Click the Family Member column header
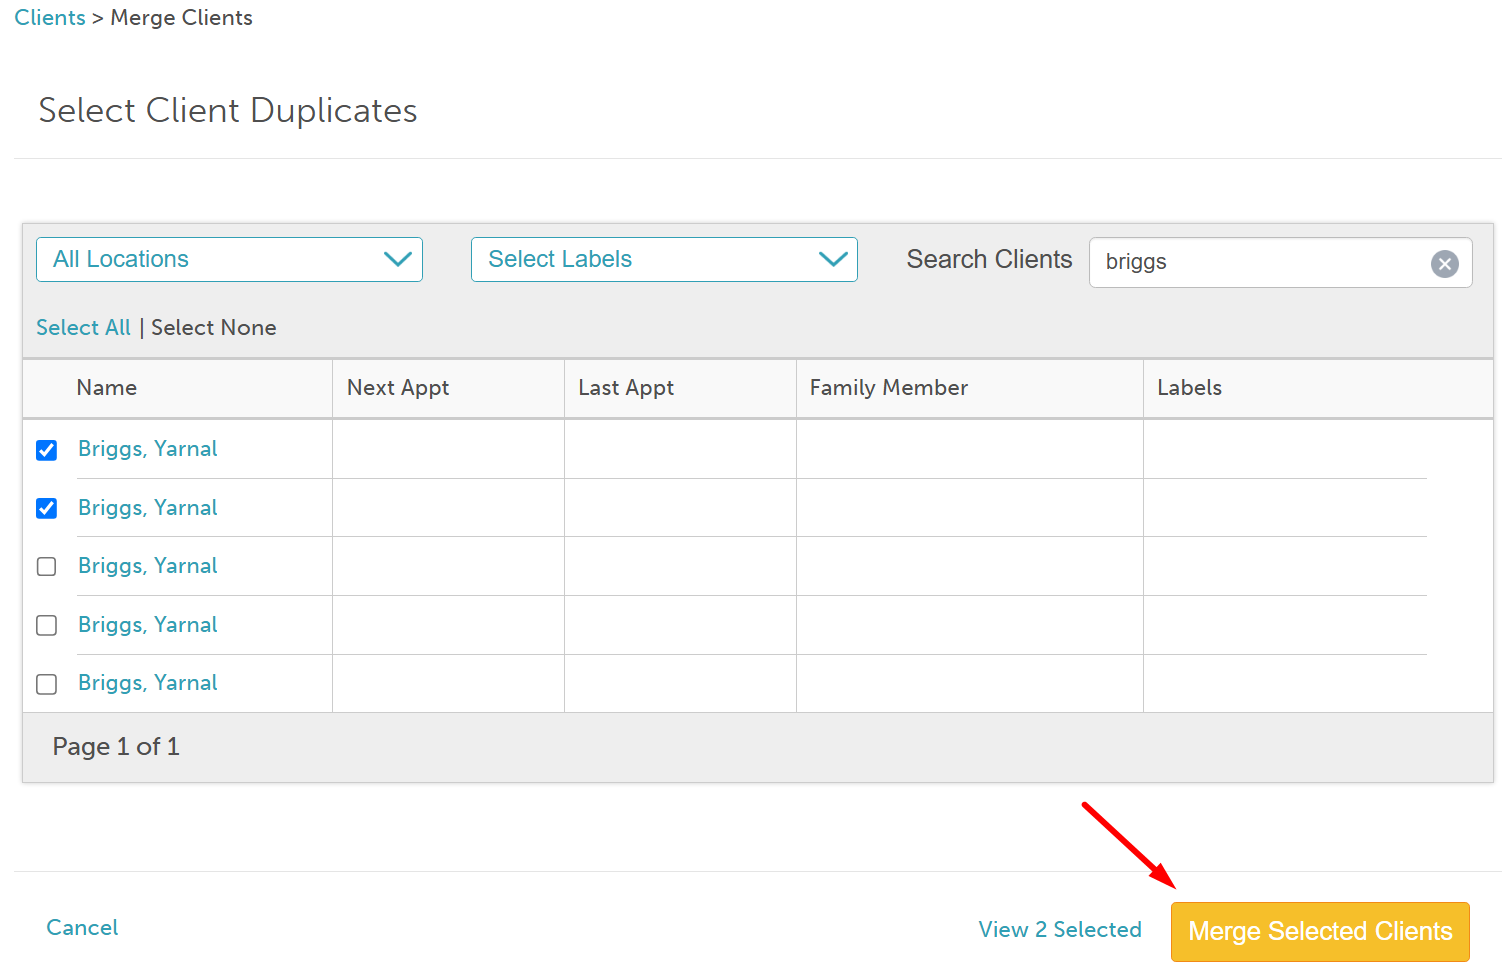The image size is (1511, 979). click(889, 388)
